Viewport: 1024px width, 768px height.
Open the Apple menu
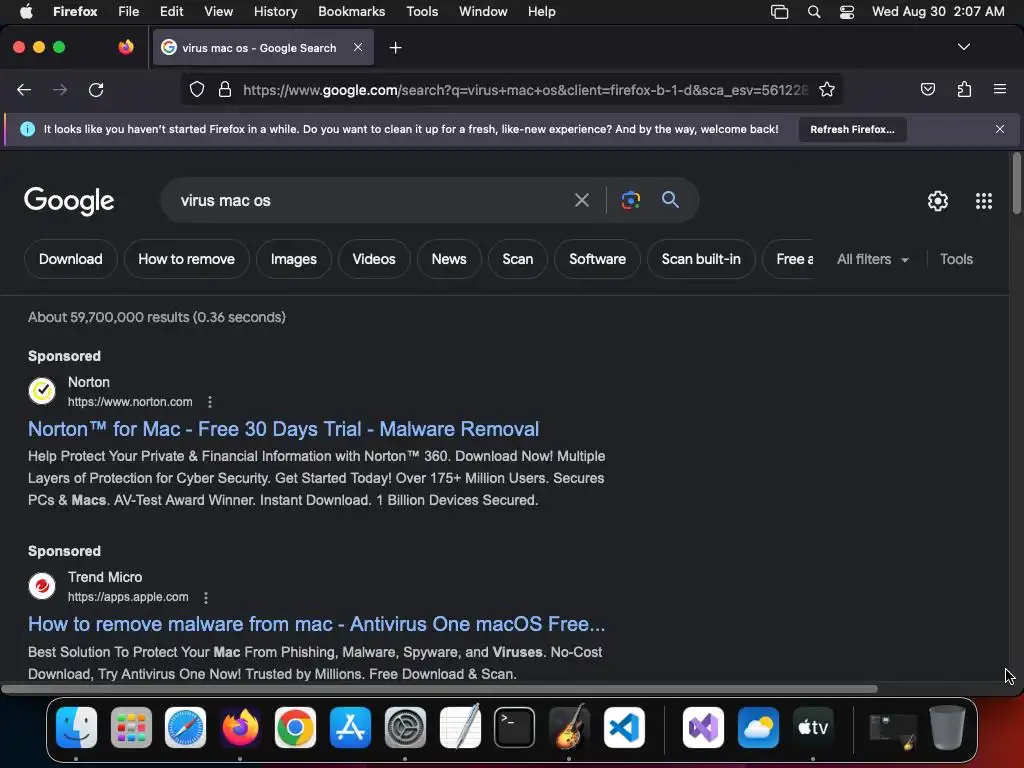pyautogui.click(x=26, y=12)
